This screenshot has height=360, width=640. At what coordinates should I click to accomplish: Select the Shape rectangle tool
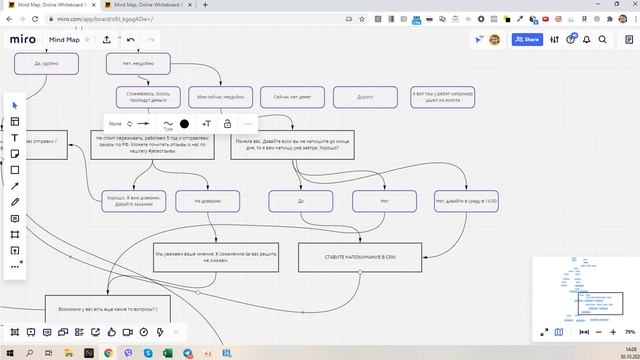tap(15, 170)
